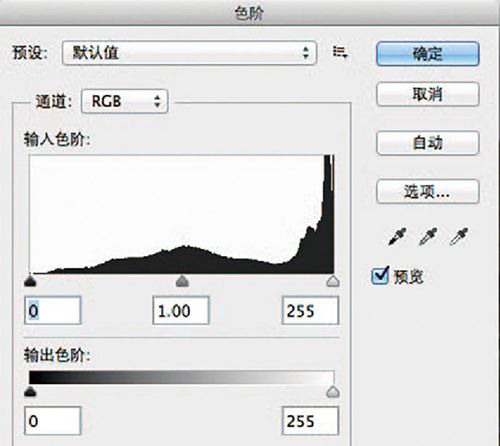500x446 pixels.
Task: Click the input shadow value field
Action: [x=53, y=310]
